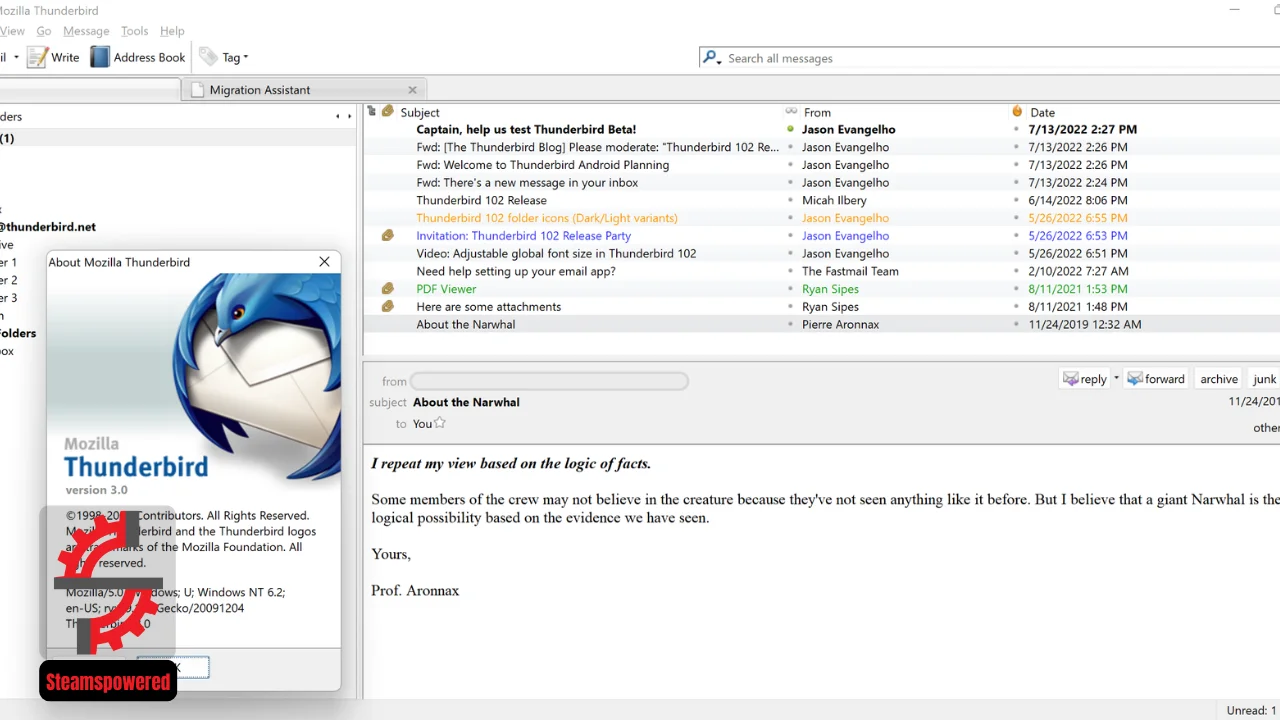Sort by the read-status glasses column icon

coord(791,111)
